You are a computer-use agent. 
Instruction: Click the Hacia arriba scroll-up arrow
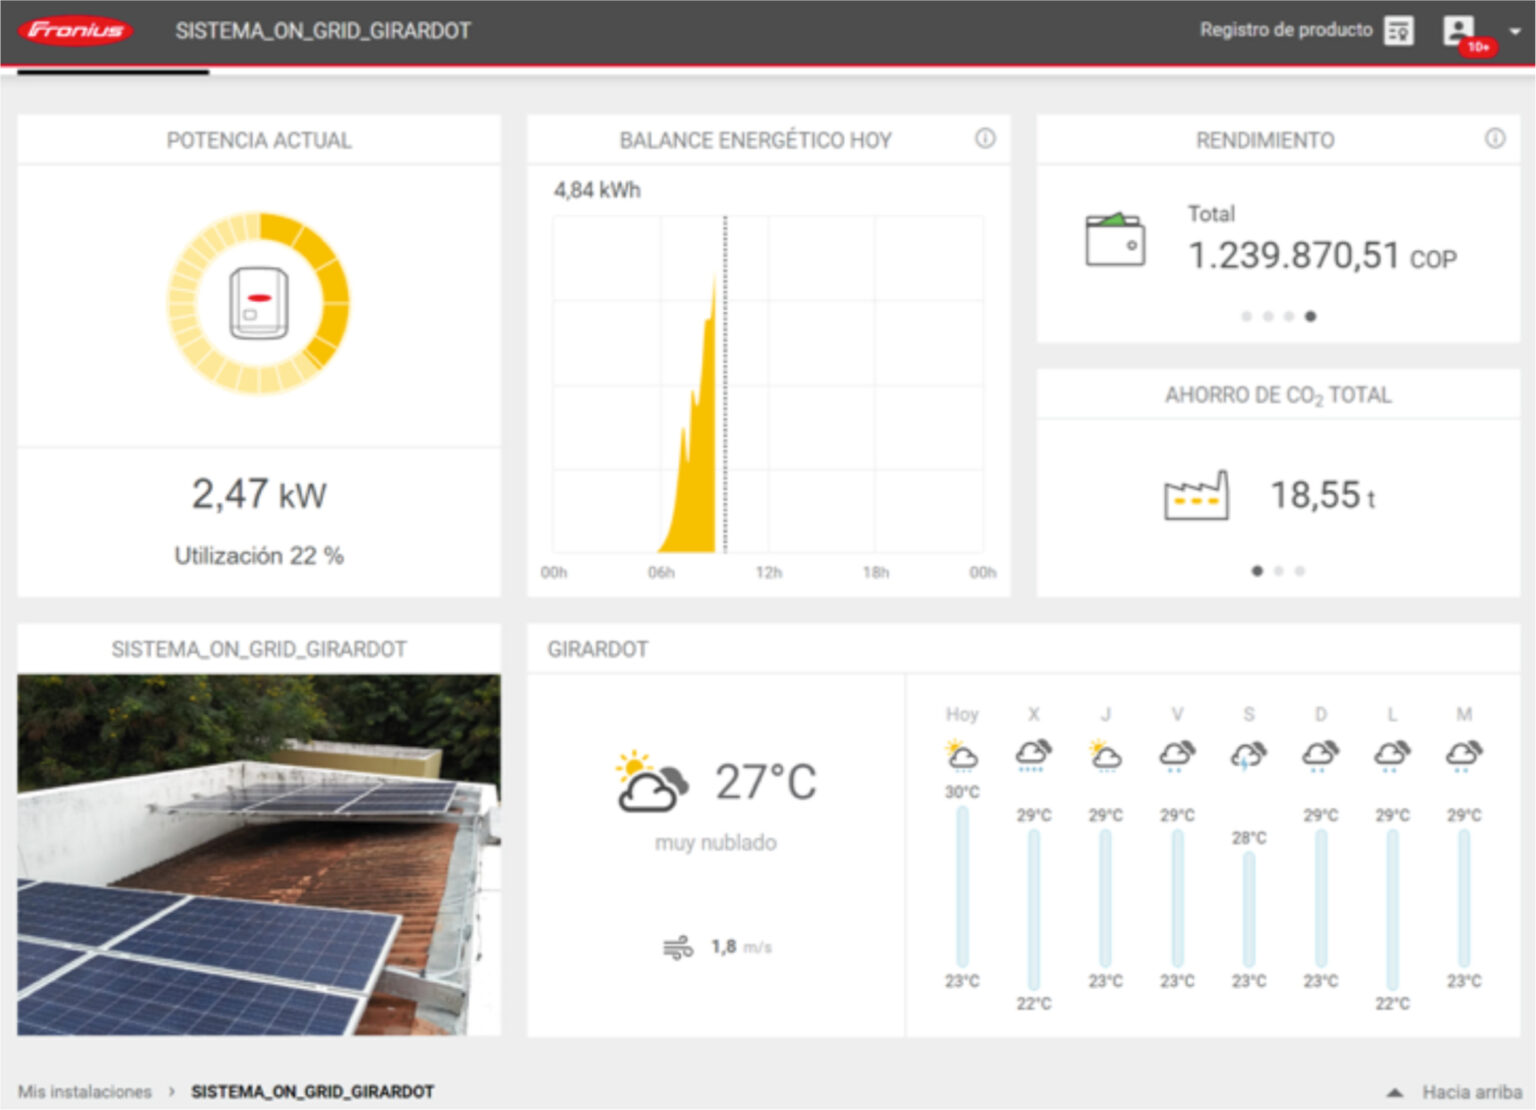(1394, 1092)
